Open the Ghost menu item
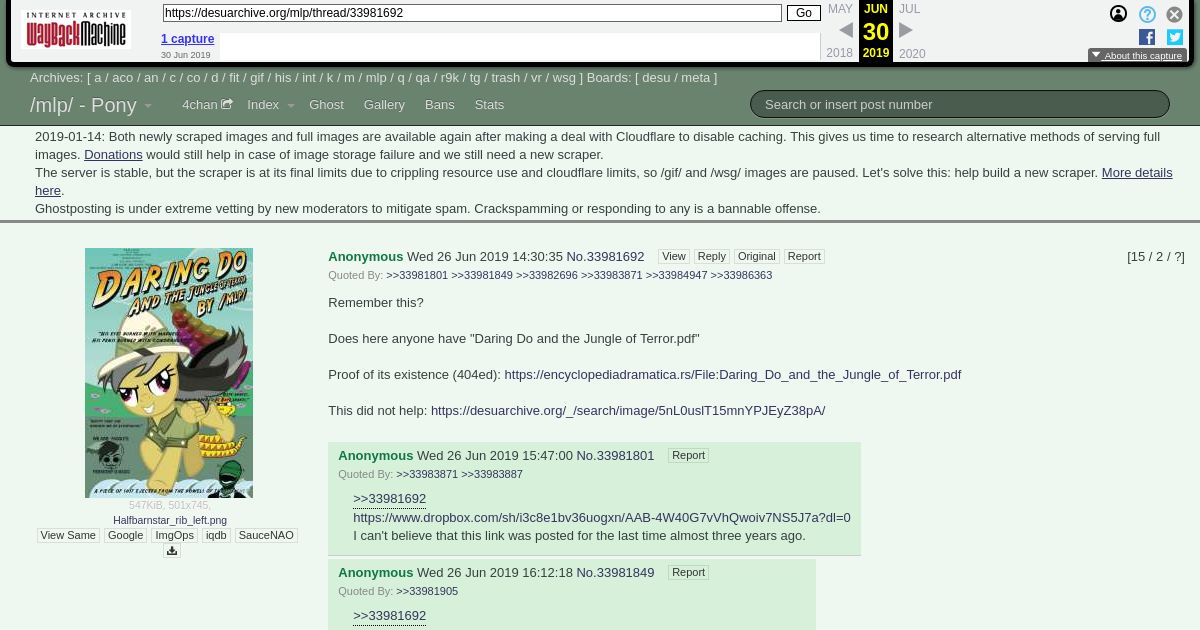 click(x=326, y=105)
